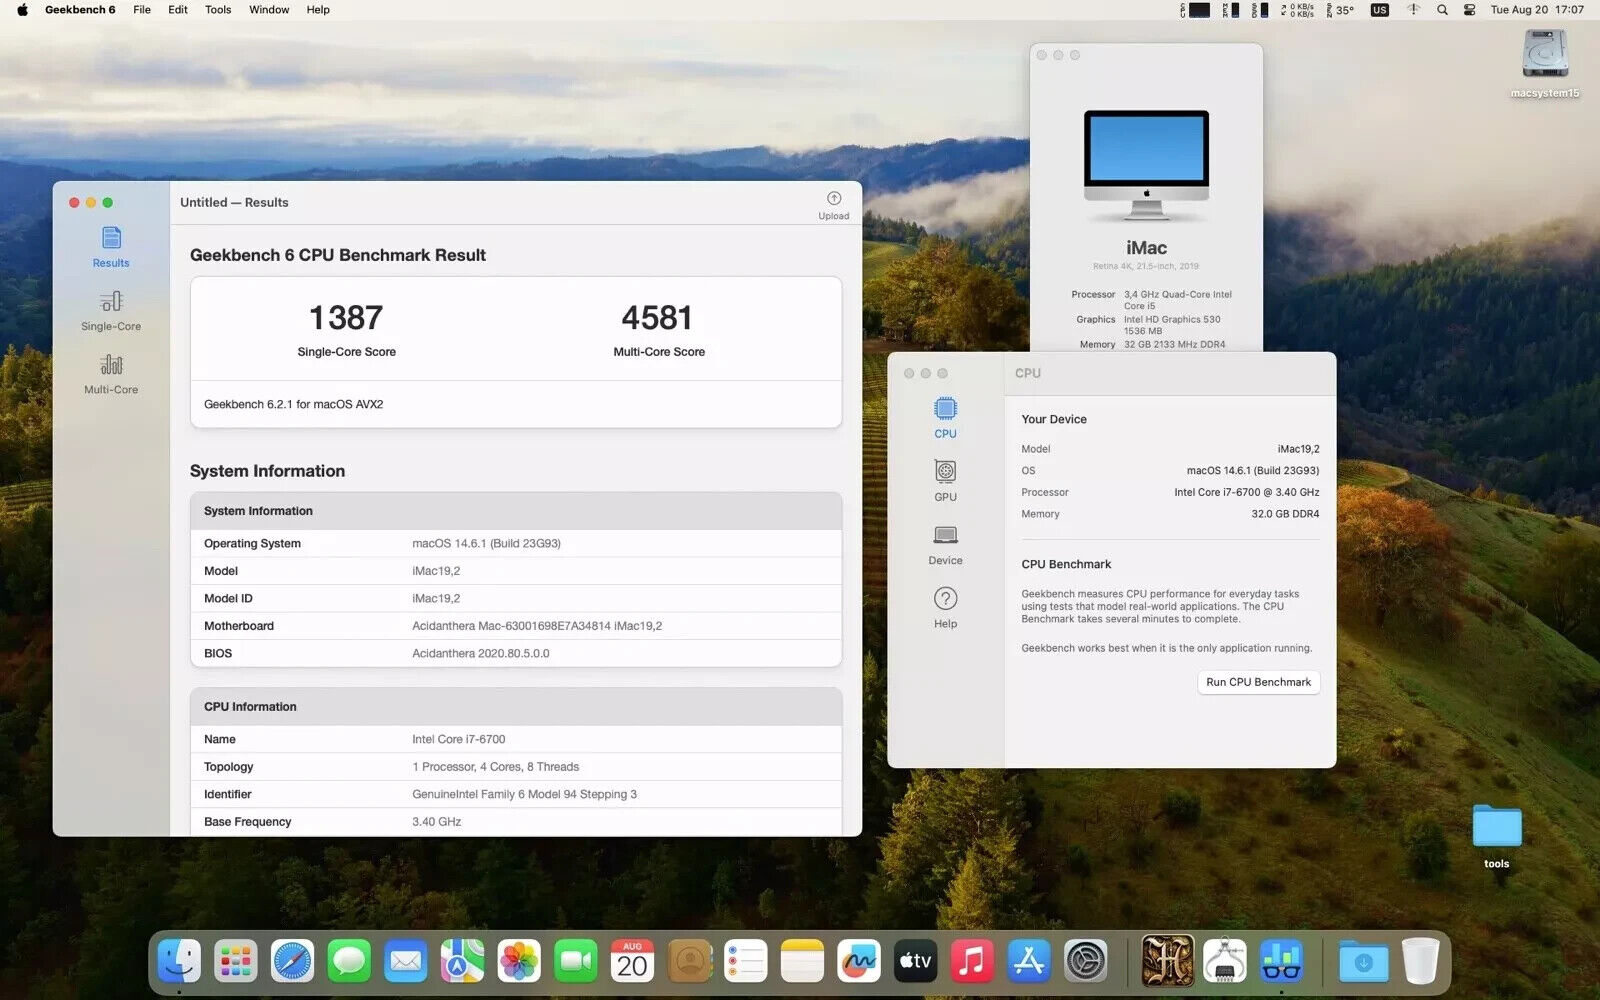Open the File menu
Viewport: 1600px width, 1000px height.
click(x=142, y=10)
